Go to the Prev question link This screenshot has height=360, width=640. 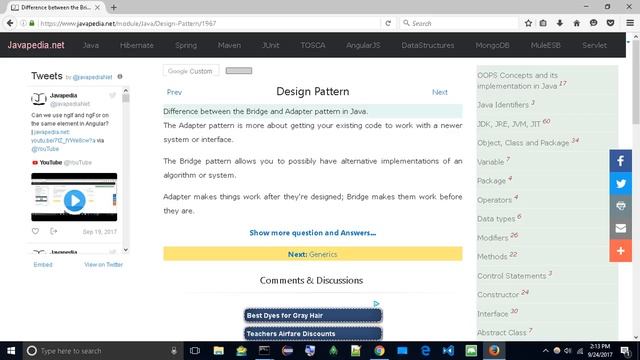(x=174, y=92)
